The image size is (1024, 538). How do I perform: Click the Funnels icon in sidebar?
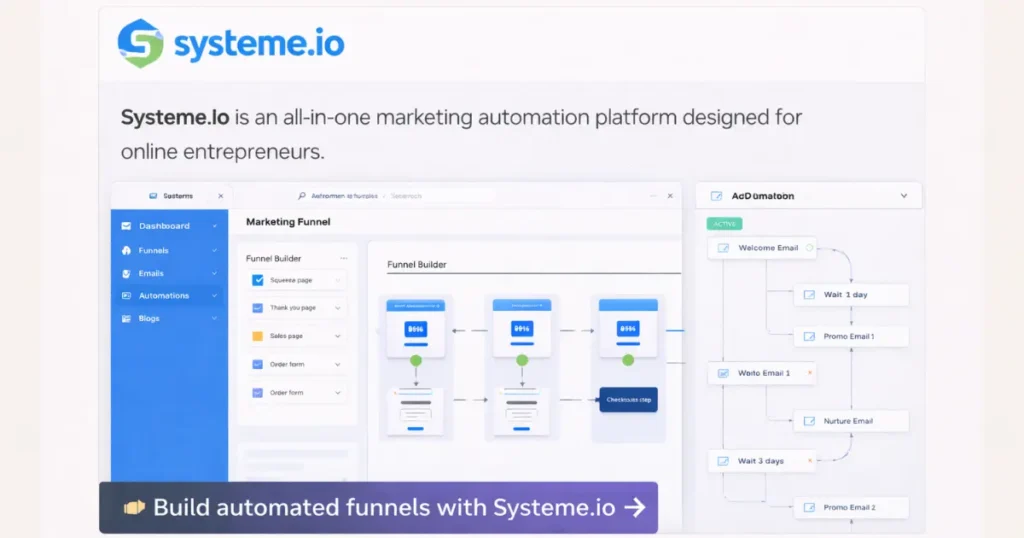coord(126,250)
